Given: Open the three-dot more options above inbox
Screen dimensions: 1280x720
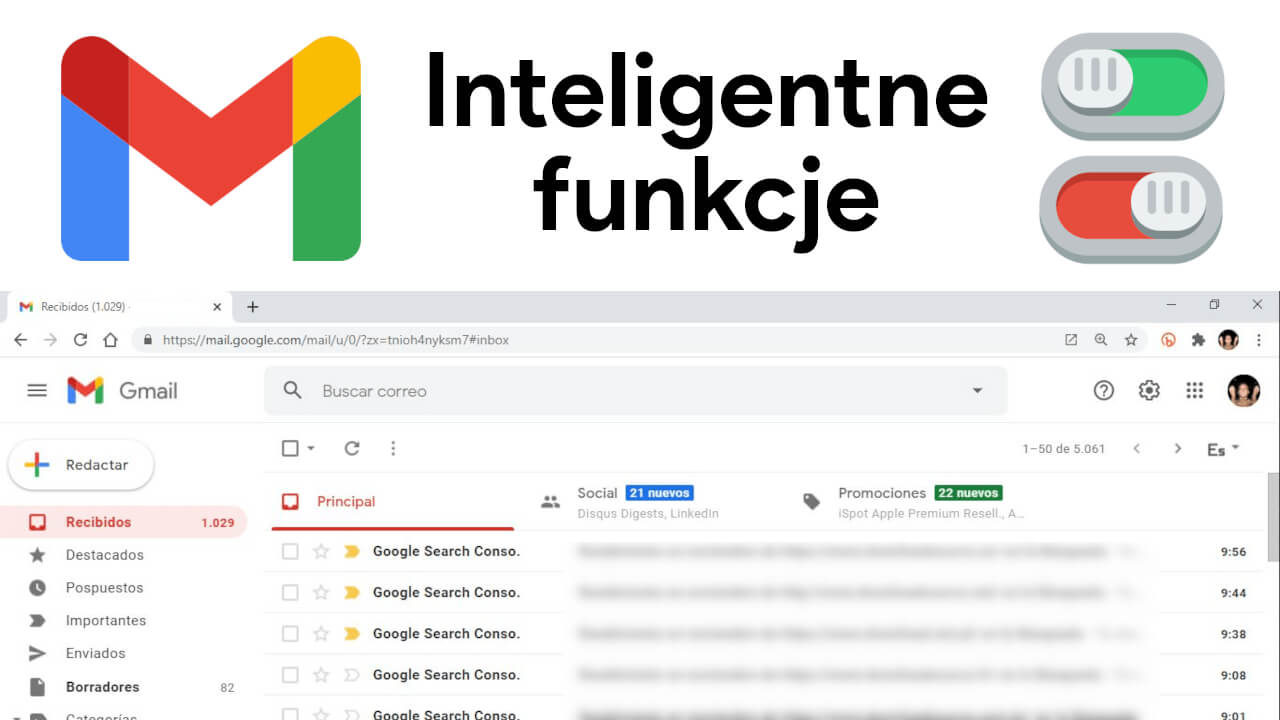Looking at the screenshot, I should (393, 448).
